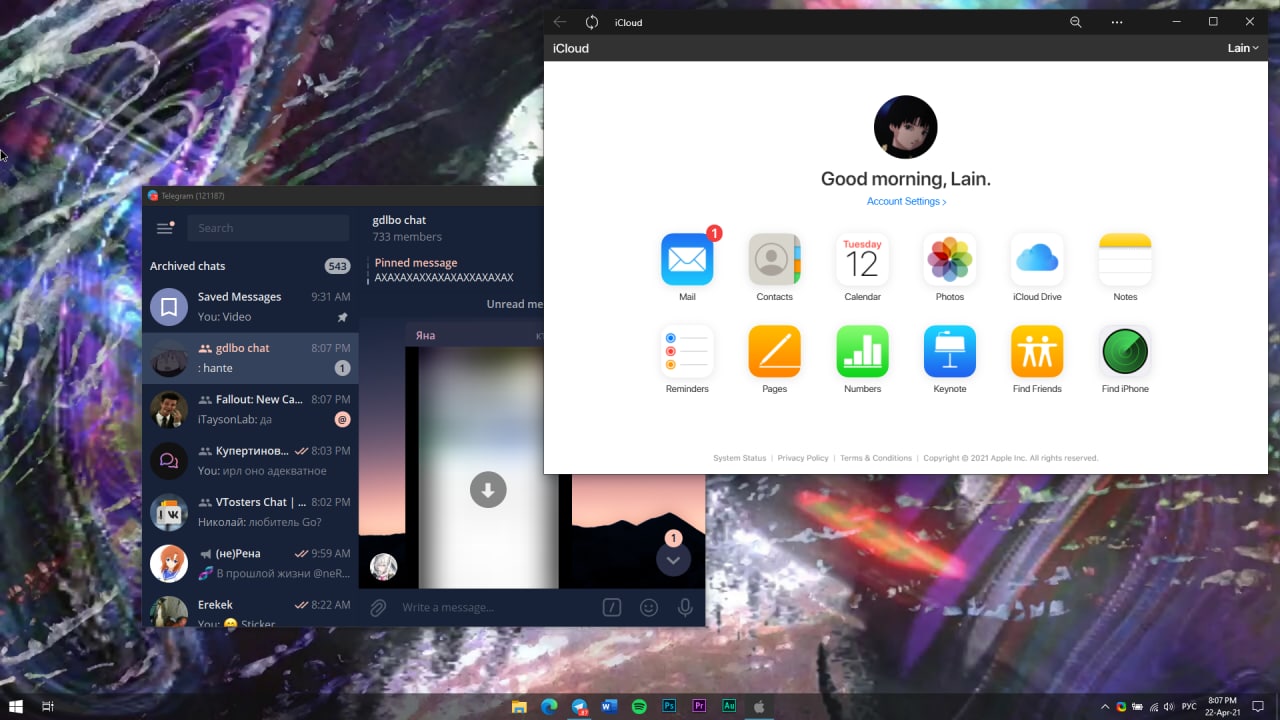
Task: Open the Windows notification center
Action: (1259, 706)
